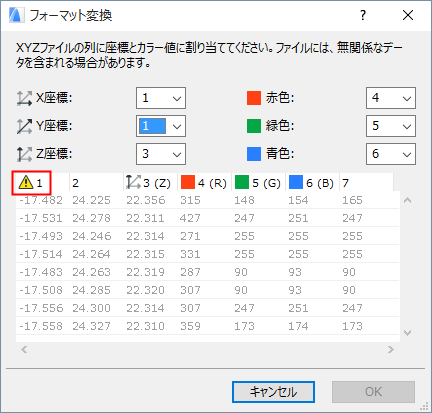Select column header 5 (G) label
Screen dimensions: 432x413
[266, 183]
